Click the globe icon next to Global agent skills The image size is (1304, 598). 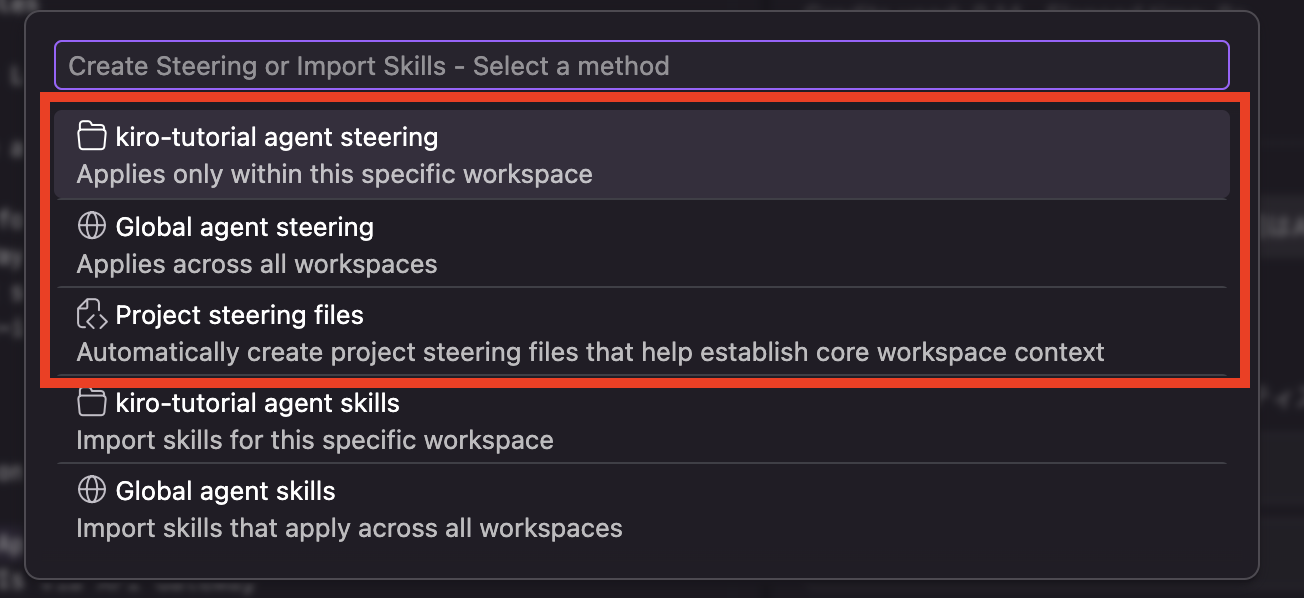(x=93, y=490)
